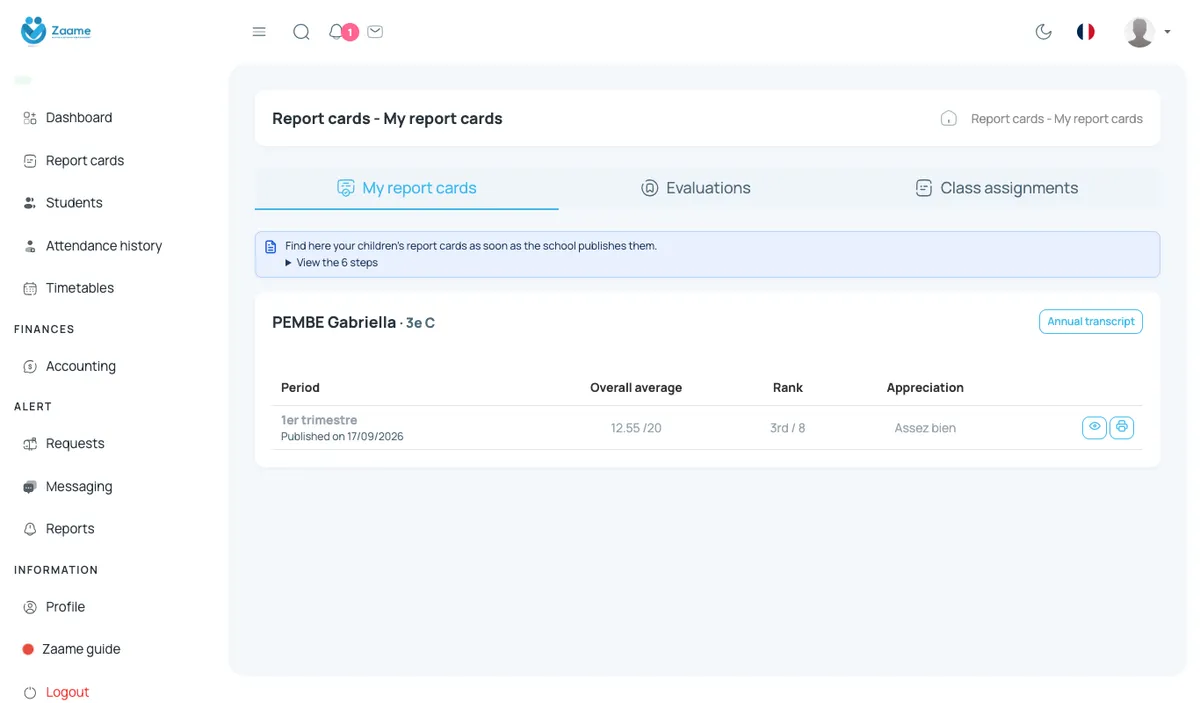The height and width of the screenshot is (703, 1200).
Task: Switch to the Evaluations tab
Action: click(696, 188)
